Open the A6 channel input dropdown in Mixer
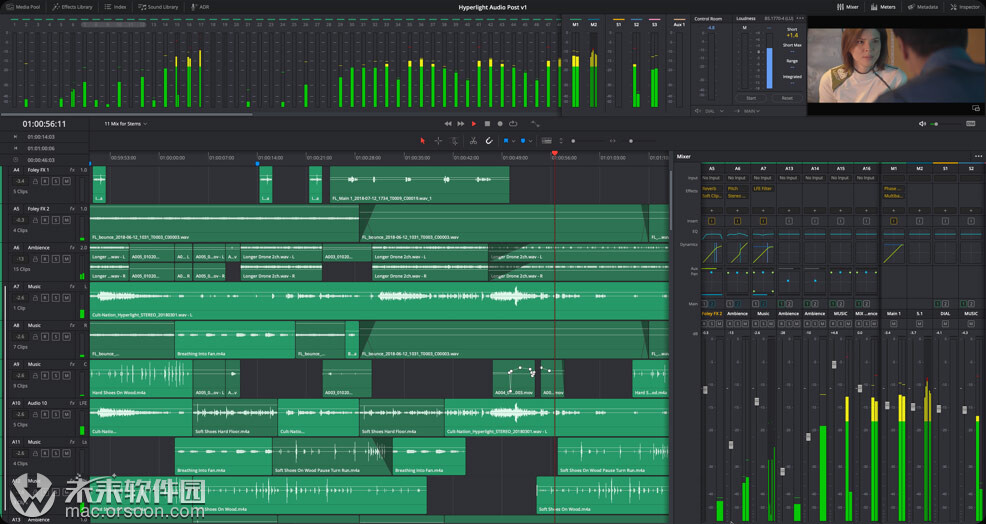This screenshot has width=986, height=524. click(737, 178)
